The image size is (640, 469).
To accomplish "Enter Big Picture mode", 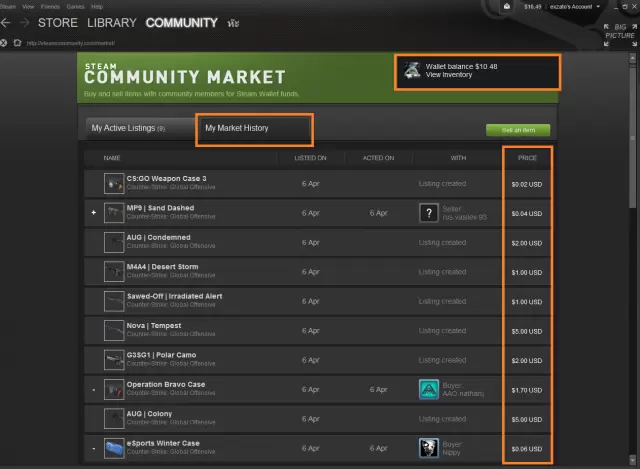I will [x=620, y=35].
